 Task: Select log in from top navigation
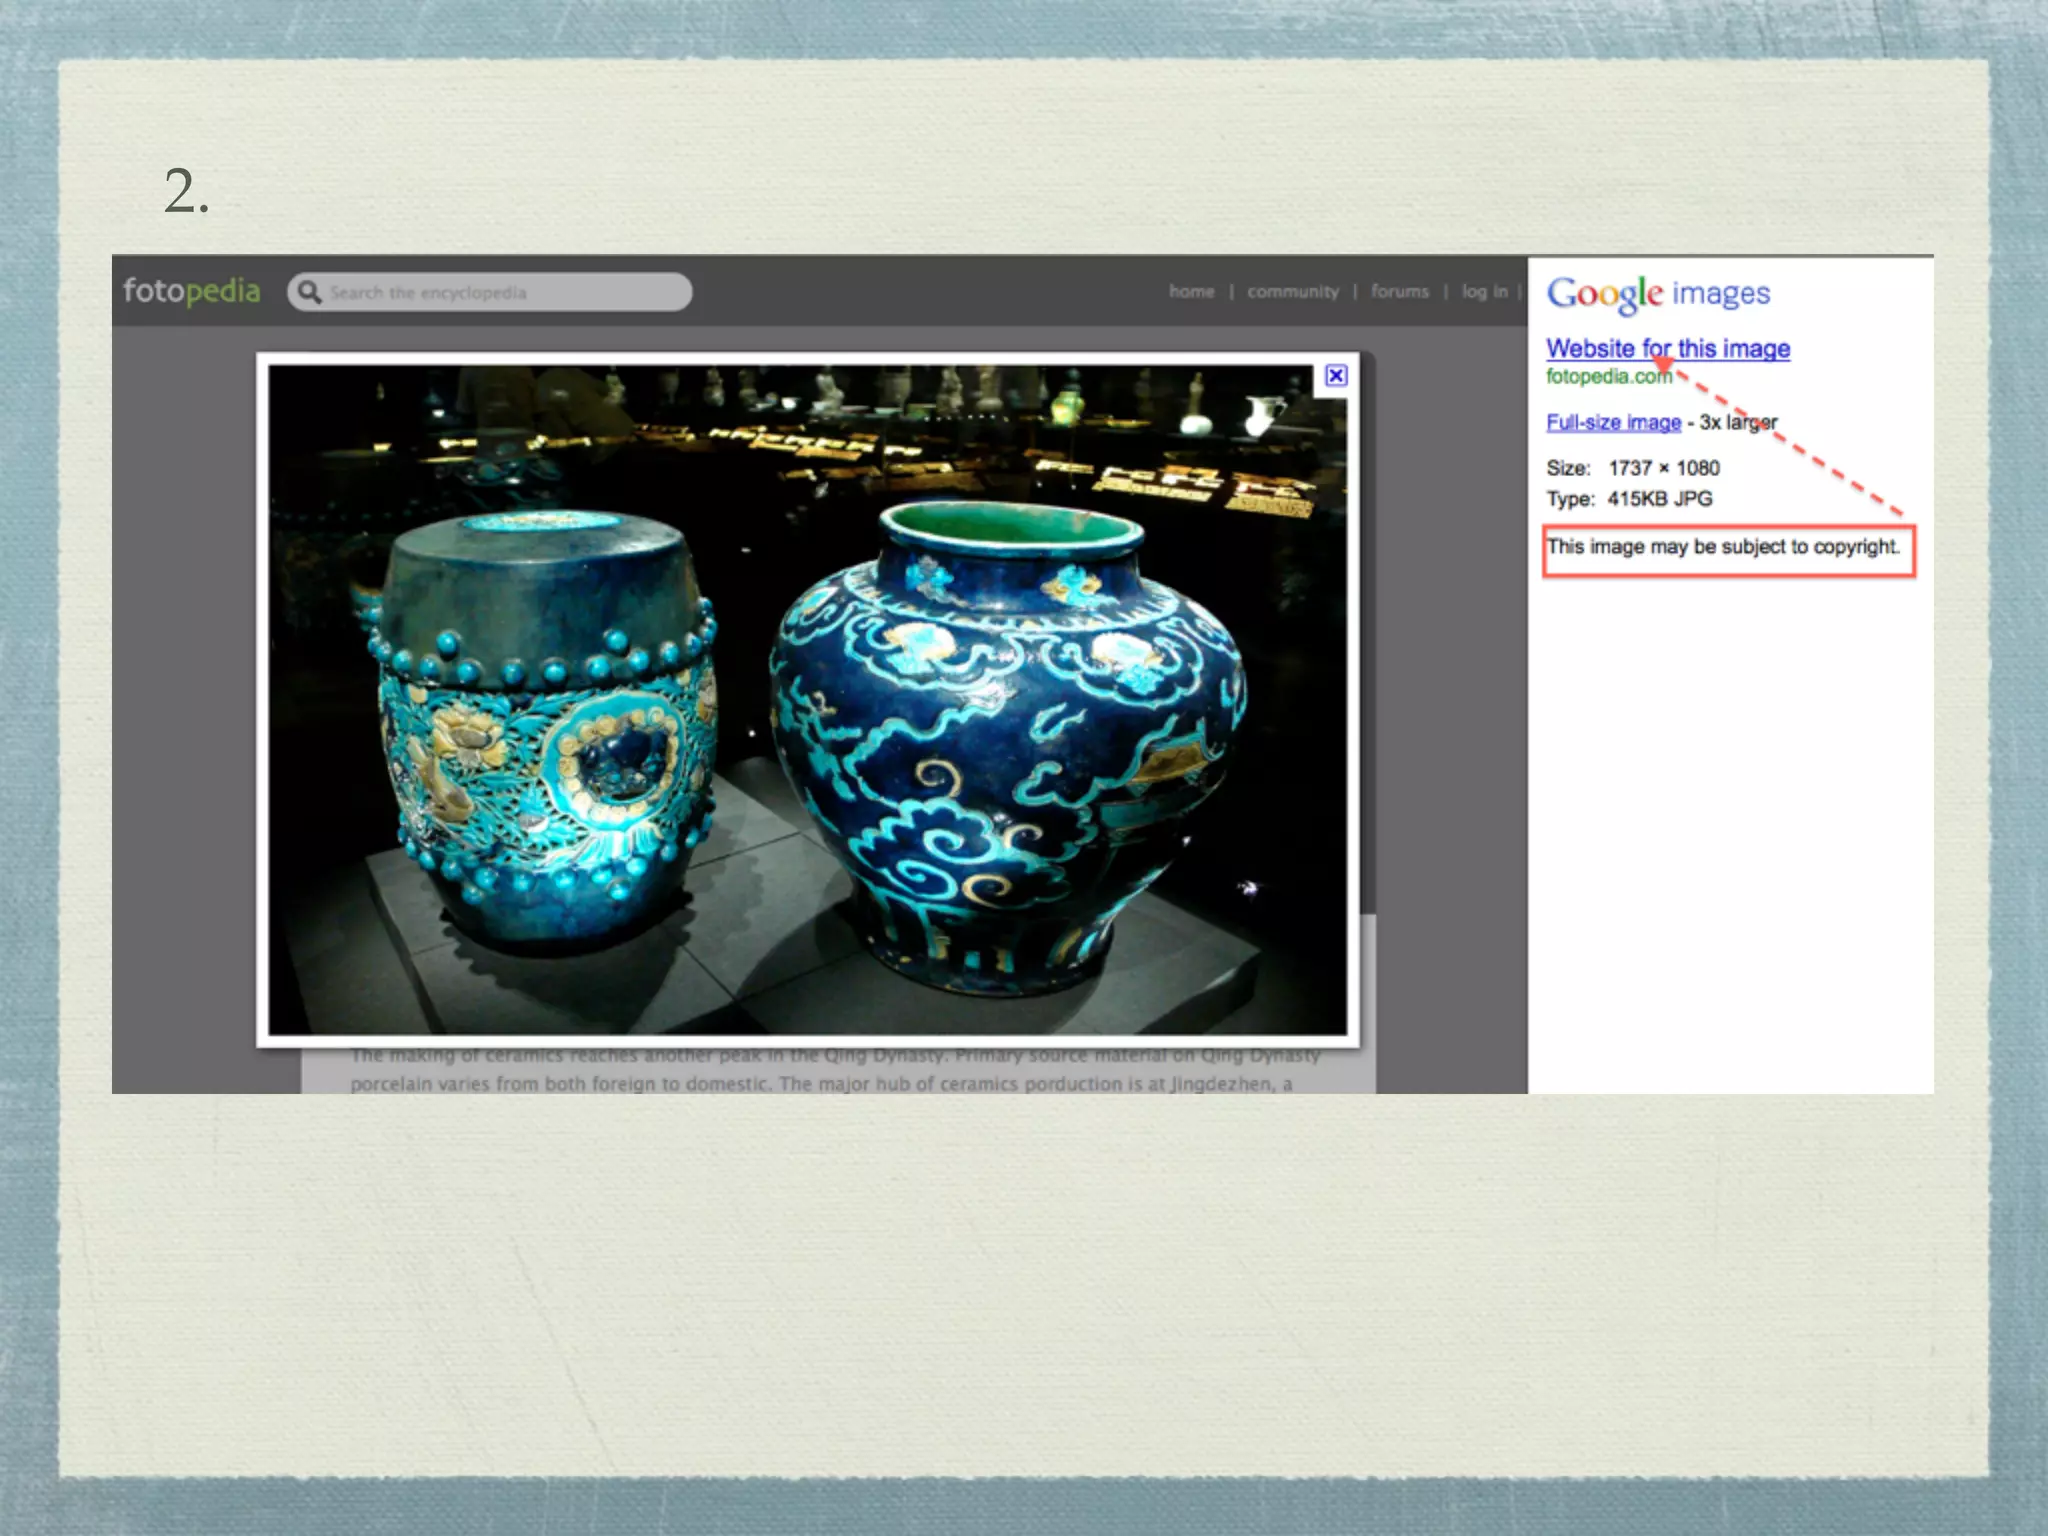pos(1483,291)
